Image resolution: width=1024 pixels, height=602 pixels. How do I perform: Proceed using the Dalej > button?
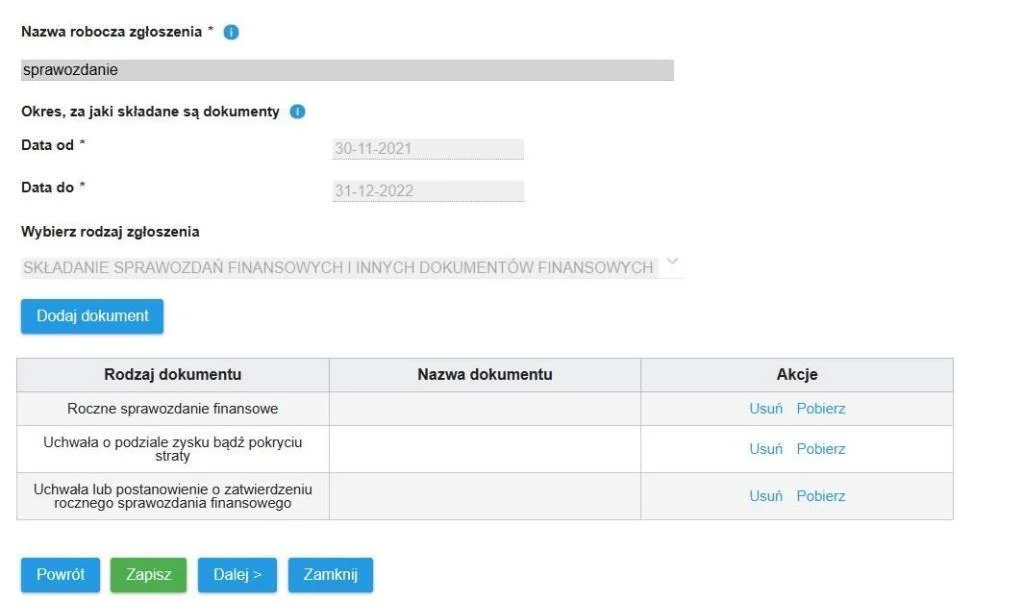pyautogui.click(x=237, y=575)
